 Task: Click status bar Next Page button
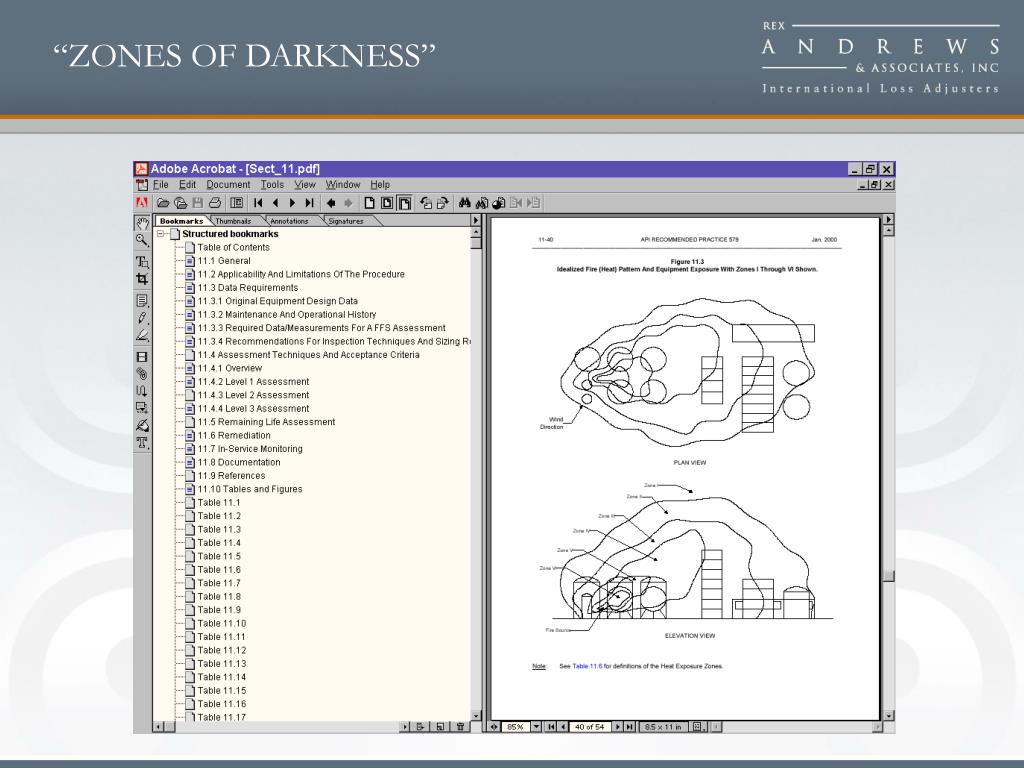(x=618, y=726)
